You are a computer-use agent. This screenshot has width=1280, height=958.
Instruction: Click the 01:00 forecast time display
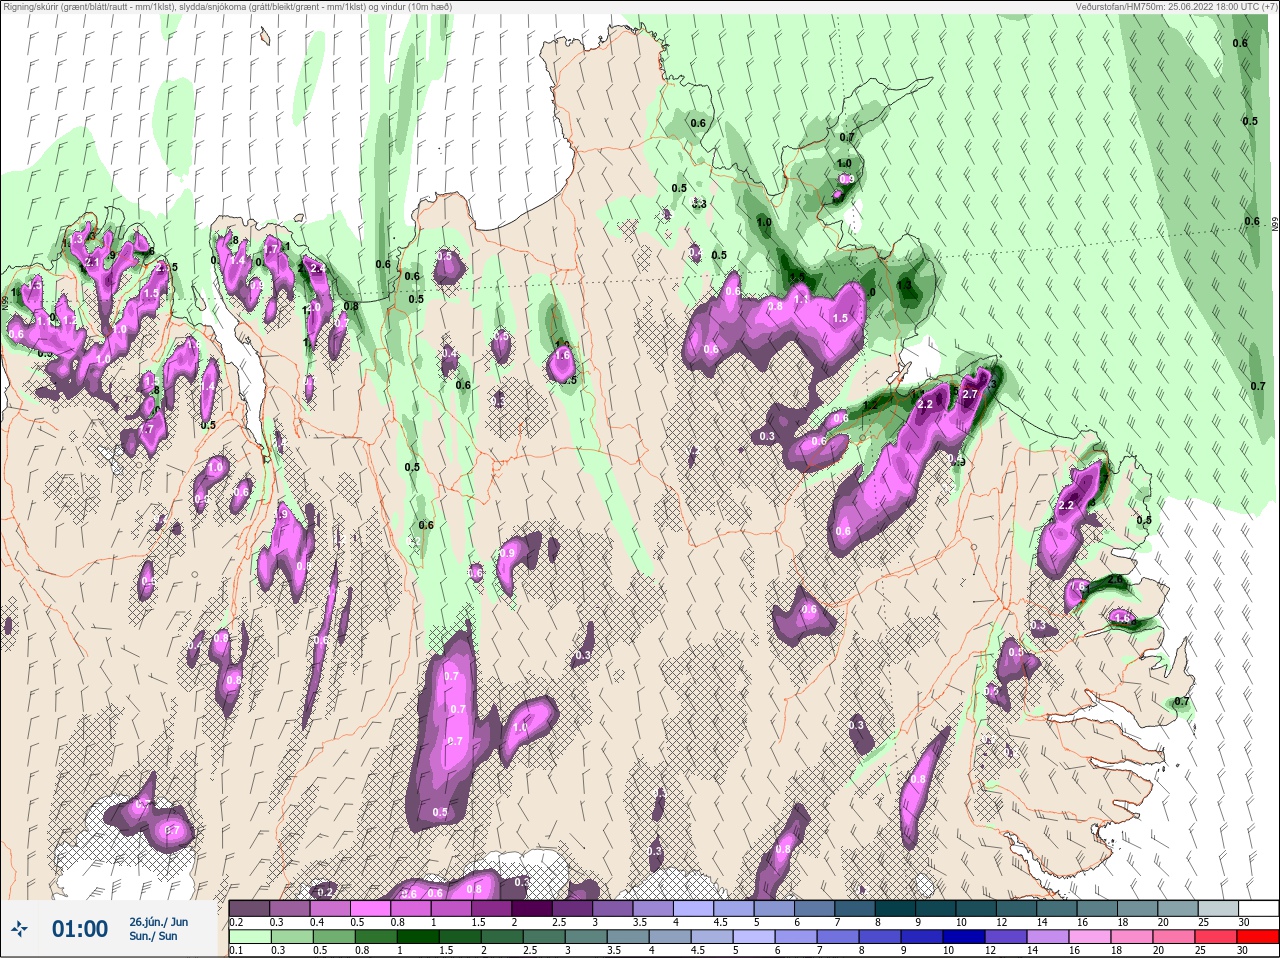80,929
